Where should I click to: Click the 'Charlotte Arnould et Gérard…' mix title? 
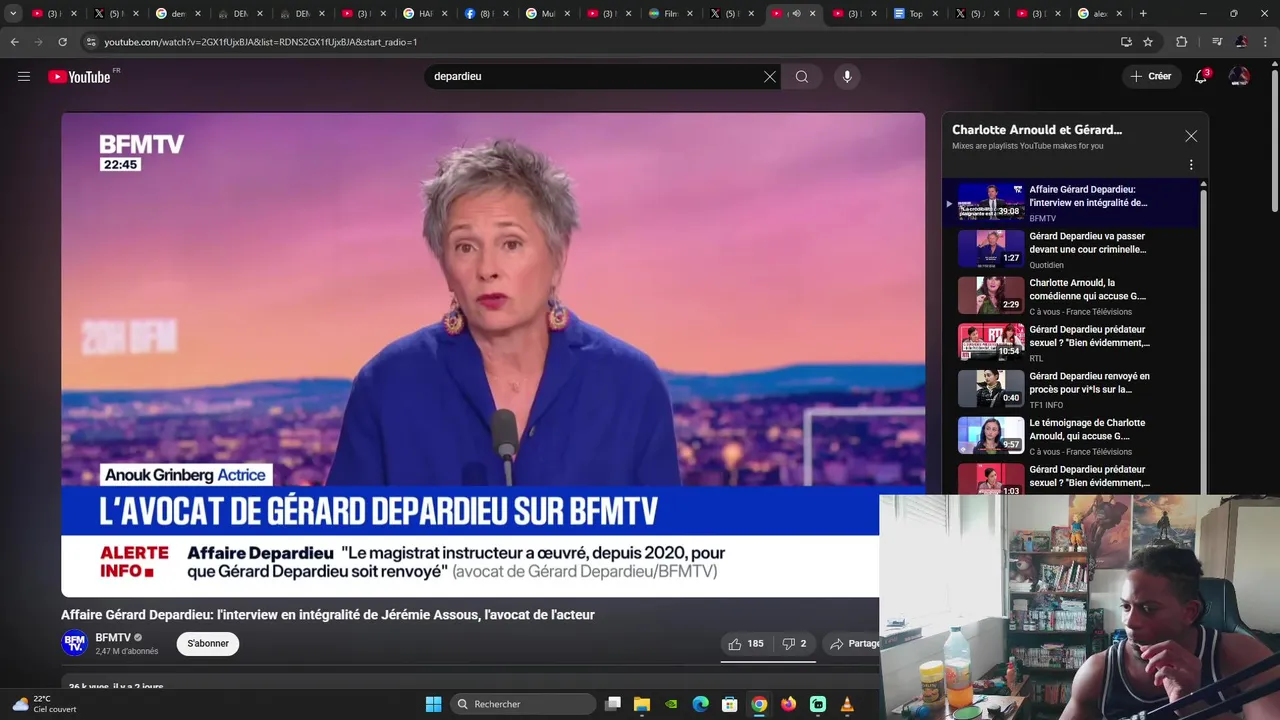pyautogui.click(x=1037, y=130)
